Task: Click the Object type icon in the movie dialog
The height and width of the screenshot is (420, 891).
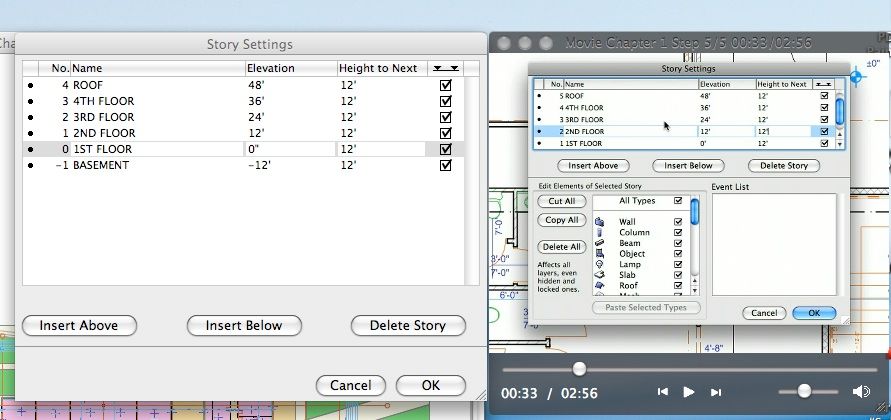Action: point(599,253)
